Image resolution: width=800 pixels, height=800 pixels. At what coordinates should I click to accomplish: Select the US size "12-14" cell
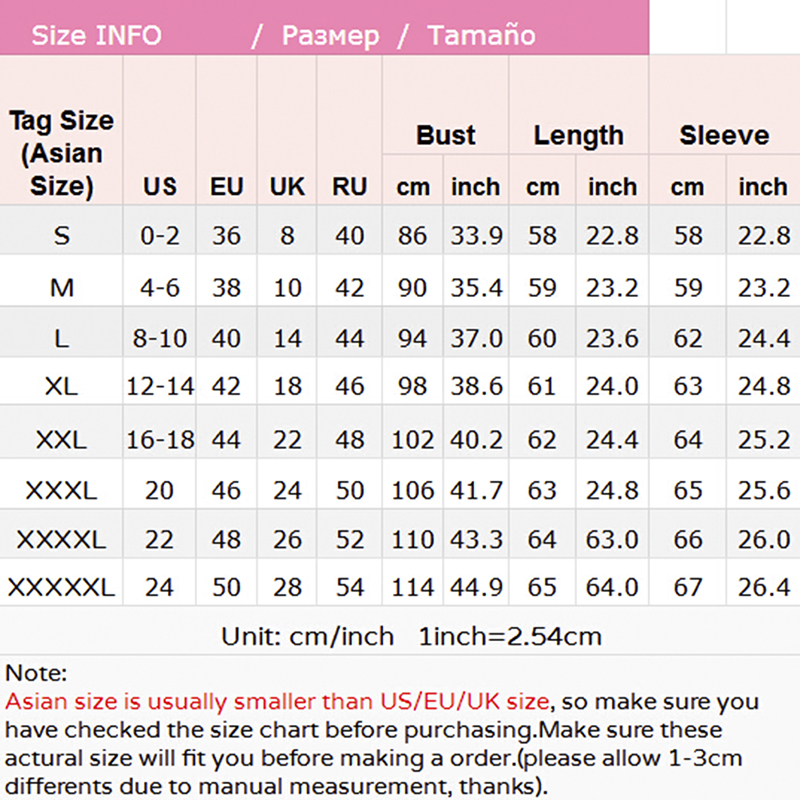tap(160, 387)
